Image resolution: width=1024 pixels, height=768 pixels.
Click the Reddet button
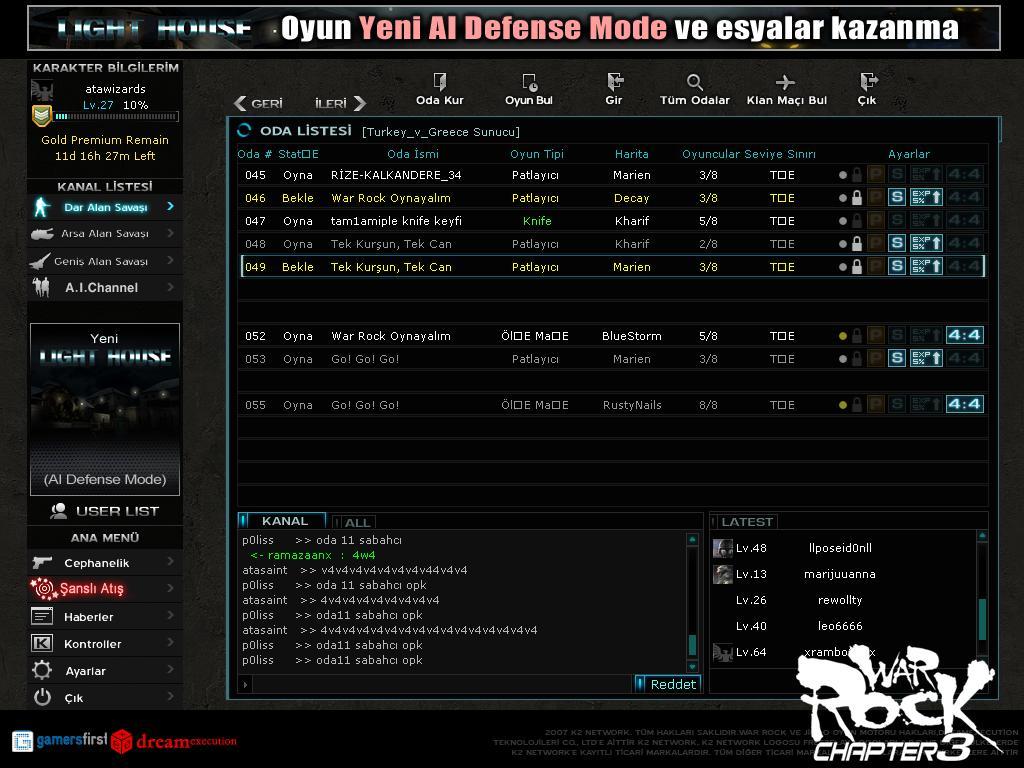click(x=667, y=684)
